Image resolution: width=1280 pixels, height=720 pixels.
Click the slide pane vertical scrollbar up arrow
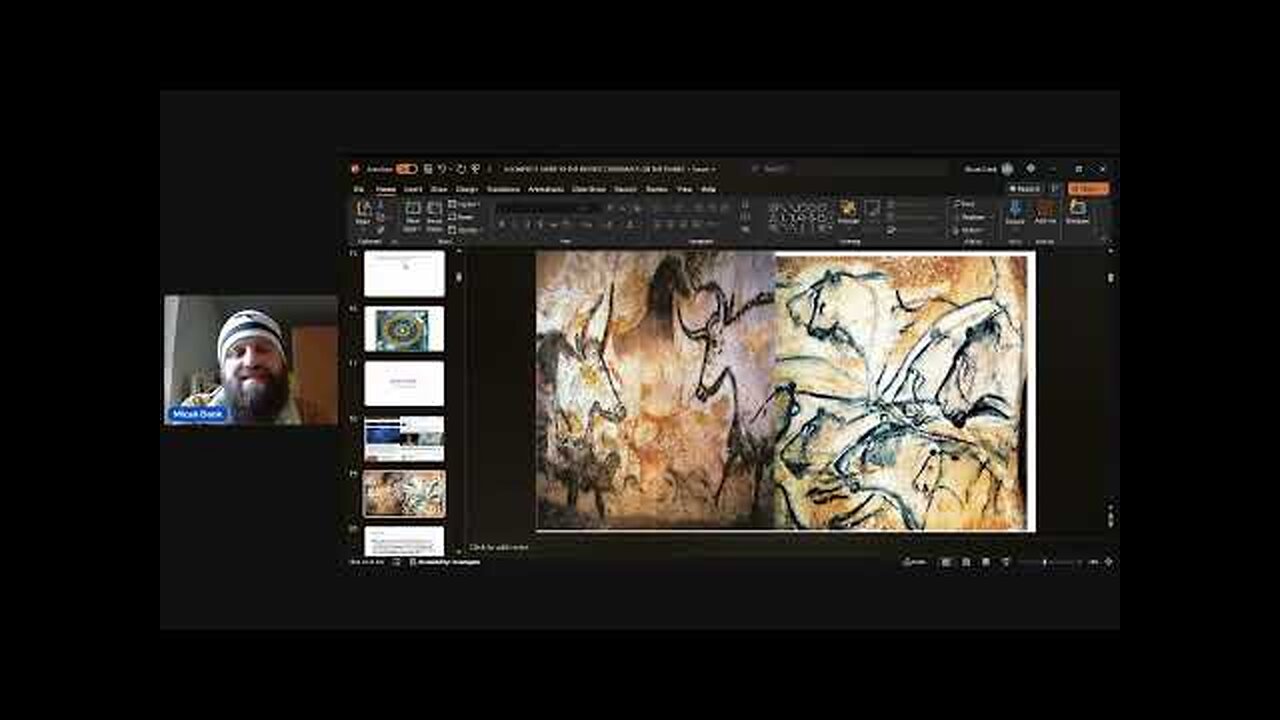point(1110,252)
